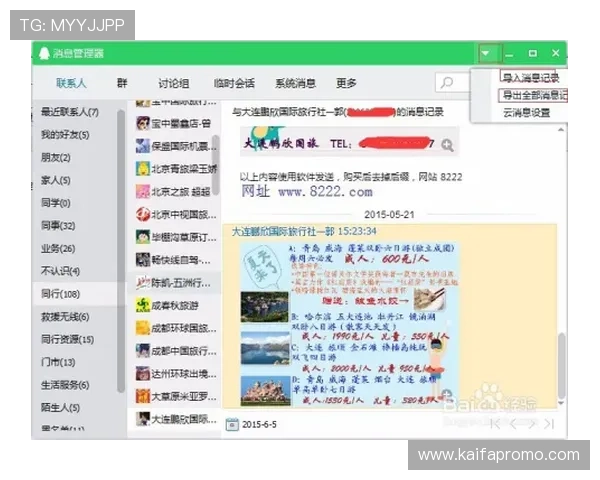Switch to the 讨论组 tab
Image resolution: width=600 pixels, height=480 pixels.
(174, 83)
